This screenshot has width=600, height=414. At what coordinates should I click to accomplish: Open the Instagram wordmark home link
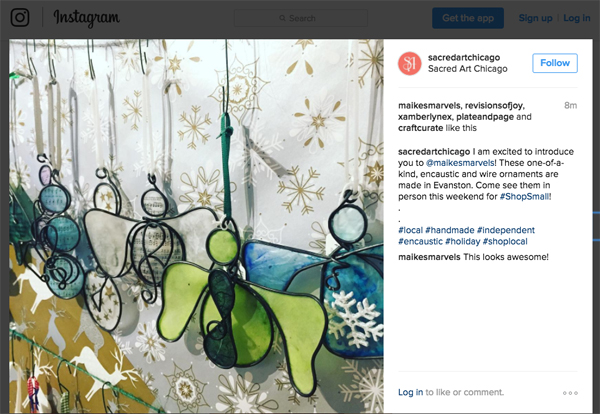(x=86, y=18)
